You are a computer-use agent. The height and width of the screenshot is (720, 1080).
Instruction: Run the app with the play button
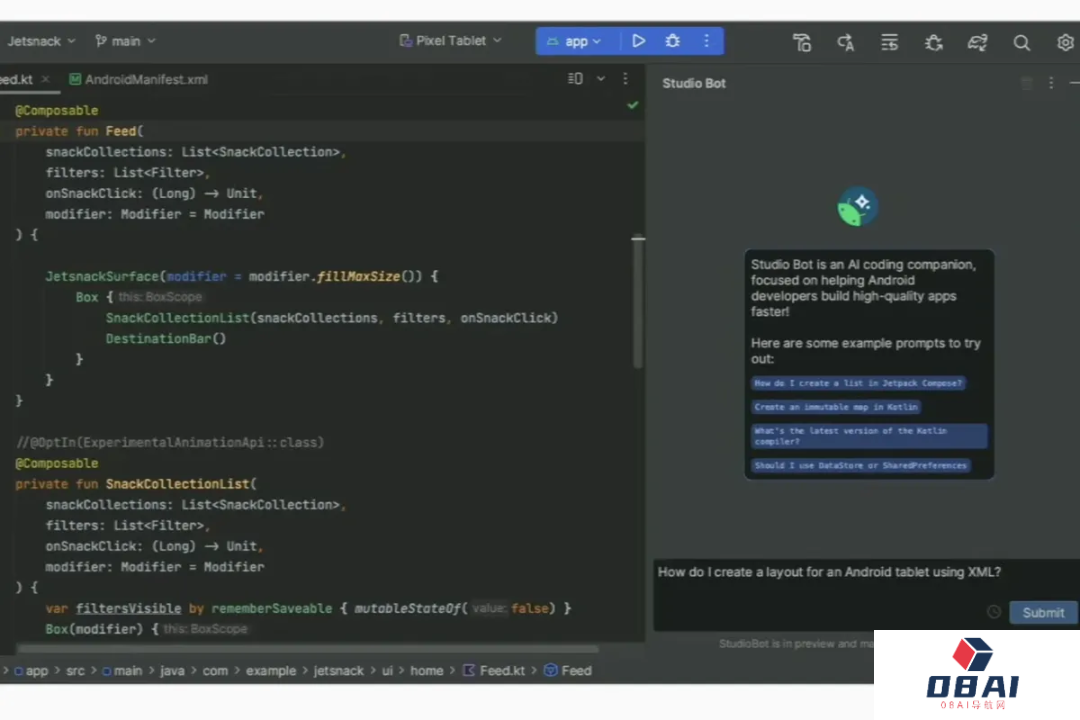[x=638, y=41]
